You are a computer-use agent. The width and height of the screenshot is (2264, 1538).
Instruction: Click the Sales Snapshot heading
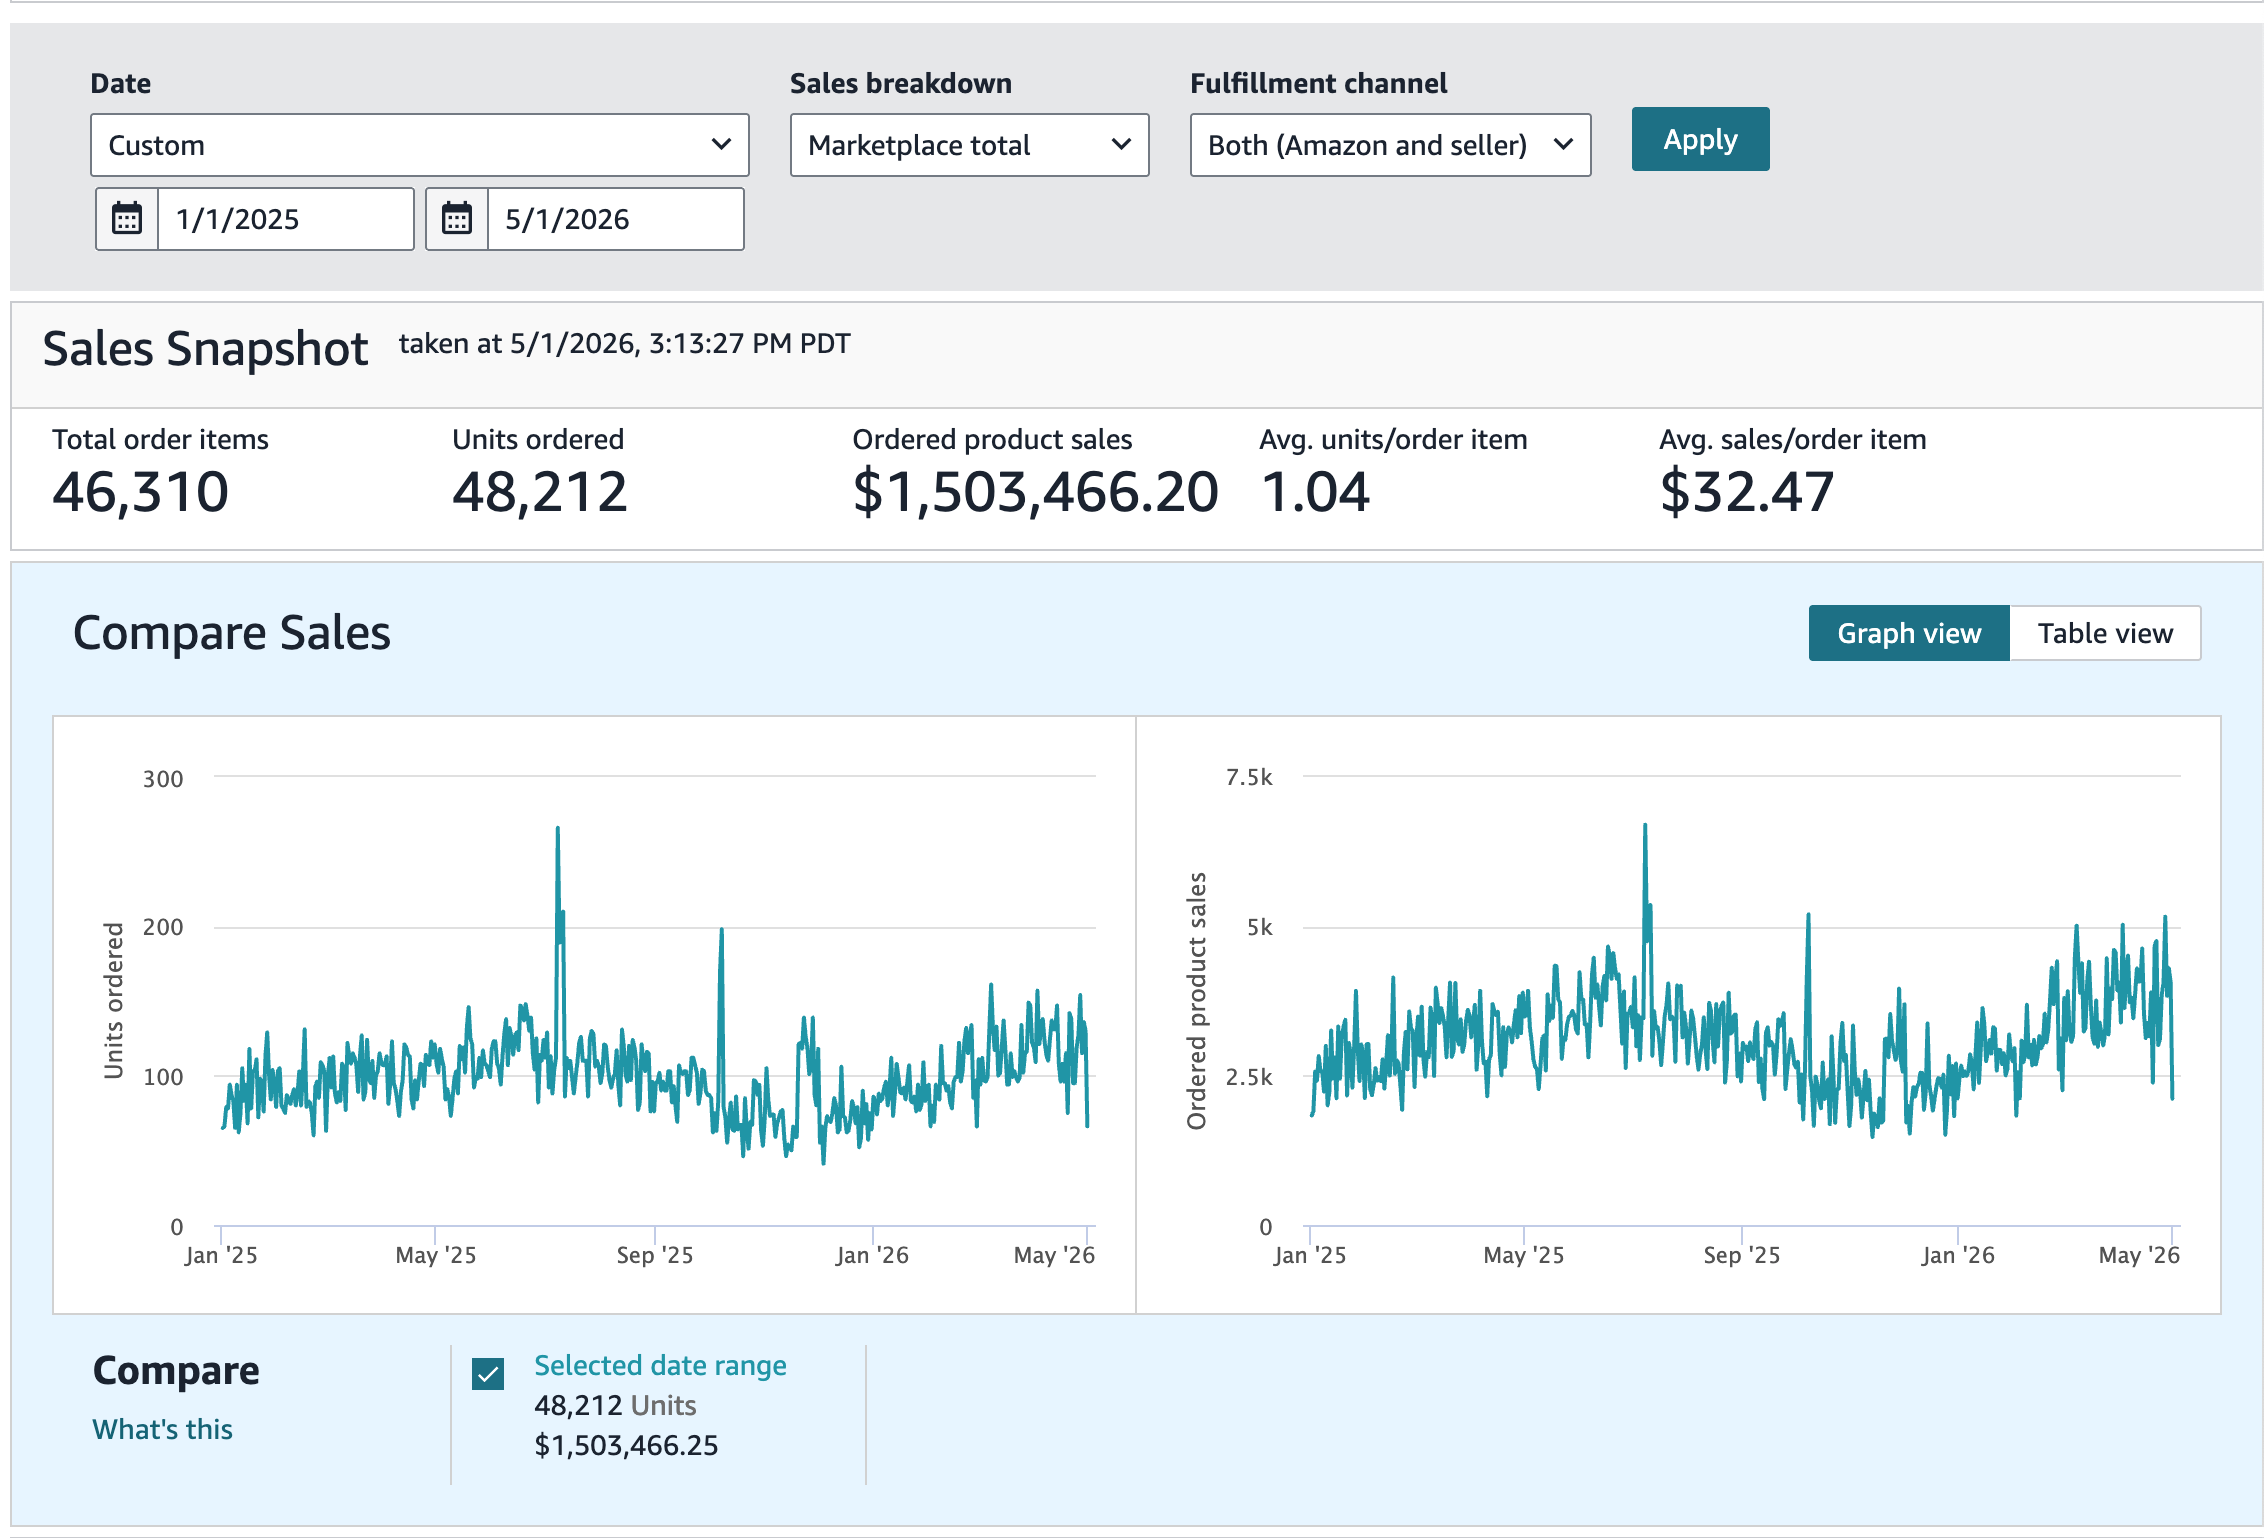[x=205, y=349]
